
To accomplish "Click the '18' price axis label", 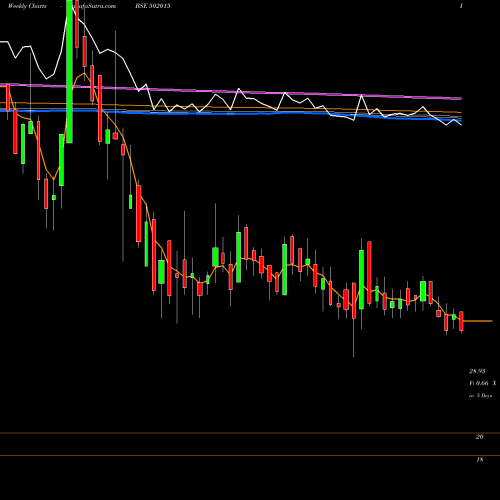I will pos(479,460).
